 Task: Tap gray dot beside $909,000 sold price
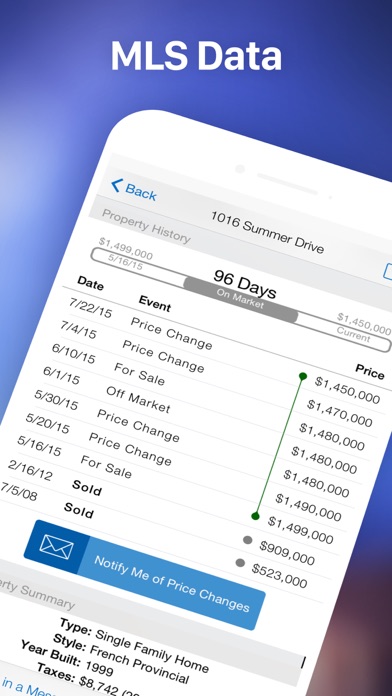click(248, 540)
